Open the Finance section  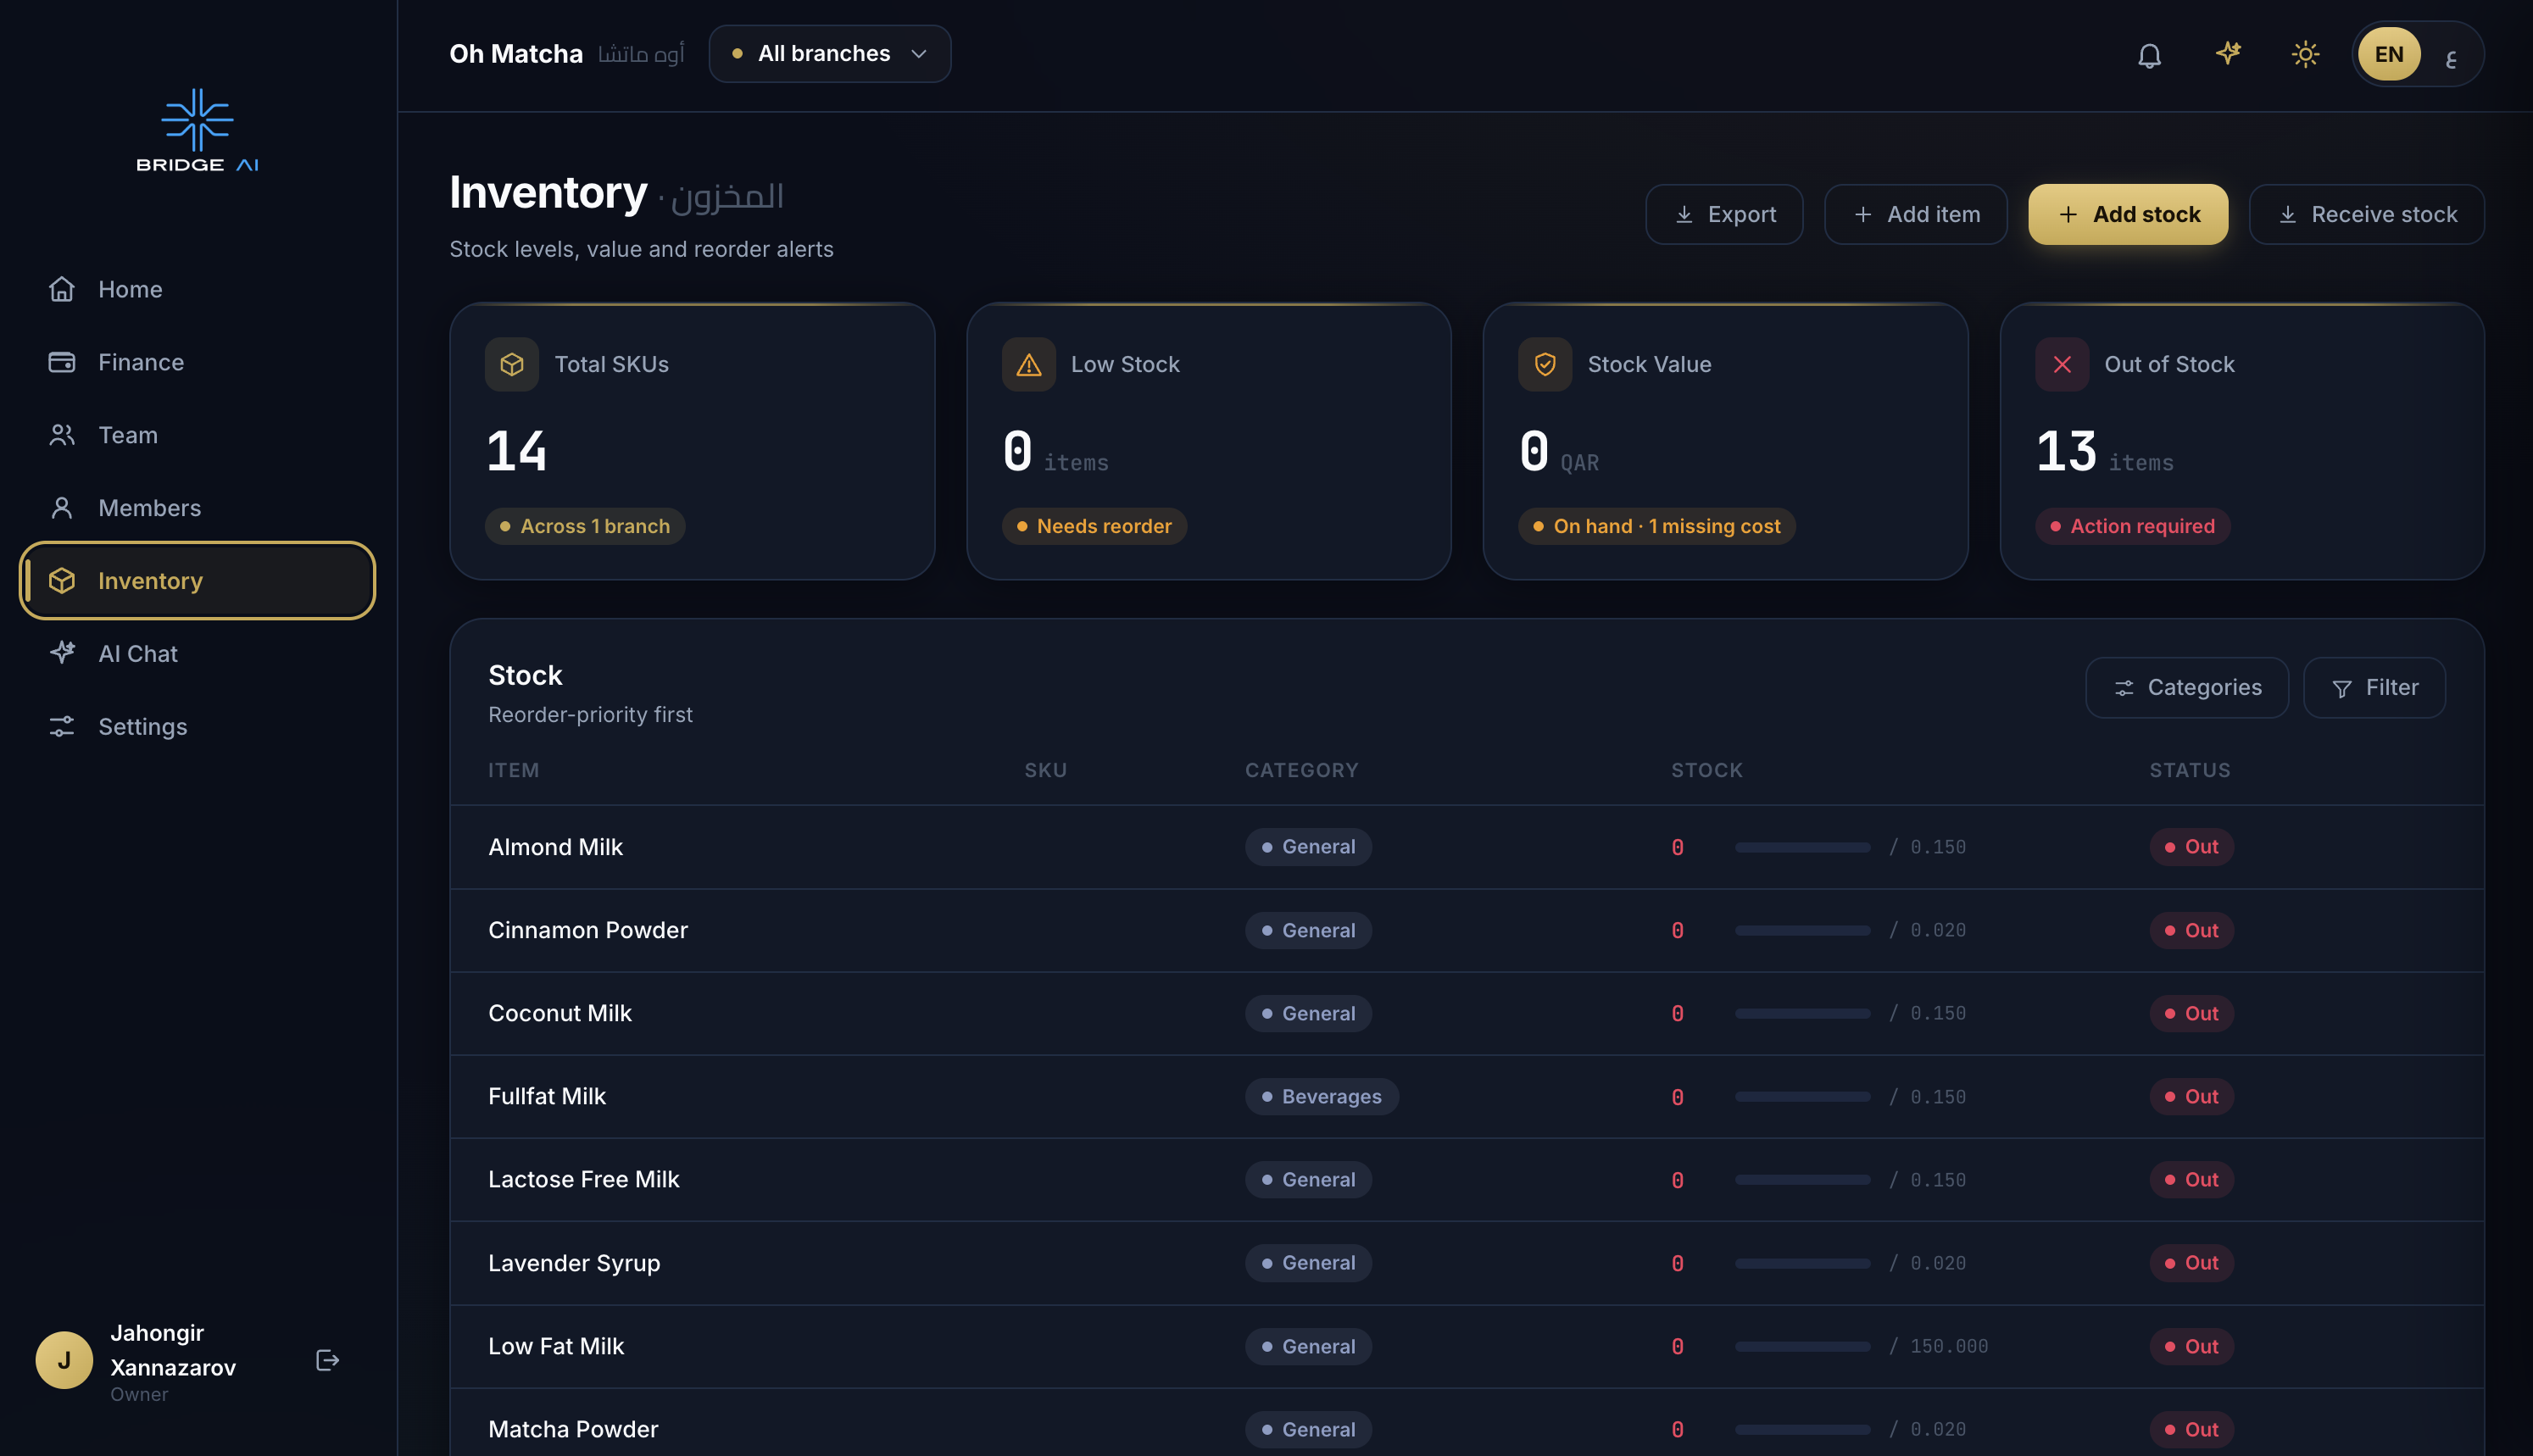pyautogui.click(x=198, y=362)
